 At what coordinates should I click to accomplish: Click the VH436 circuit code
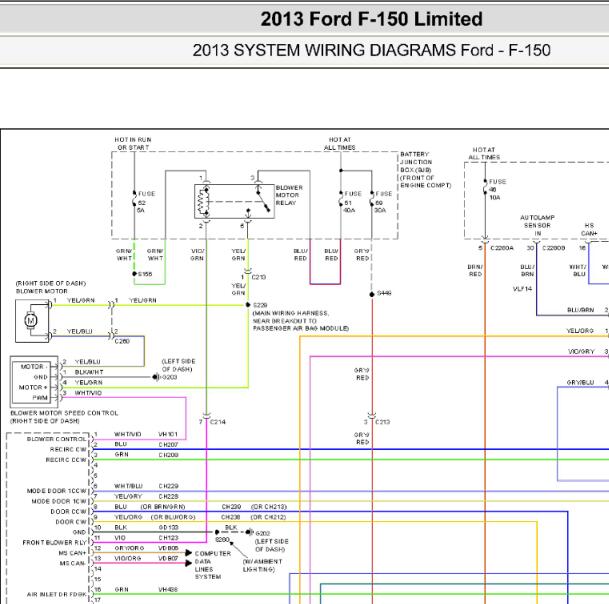(x=168, y=589)
